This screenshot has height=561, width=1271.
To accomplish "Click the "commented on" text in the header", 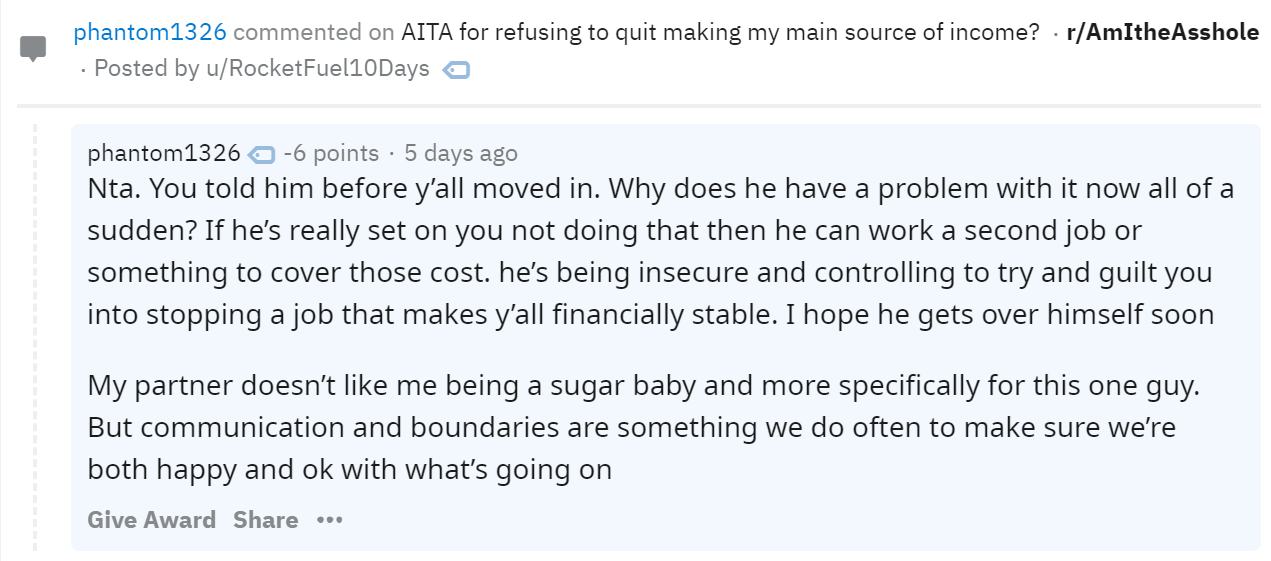I will point(313,32).
